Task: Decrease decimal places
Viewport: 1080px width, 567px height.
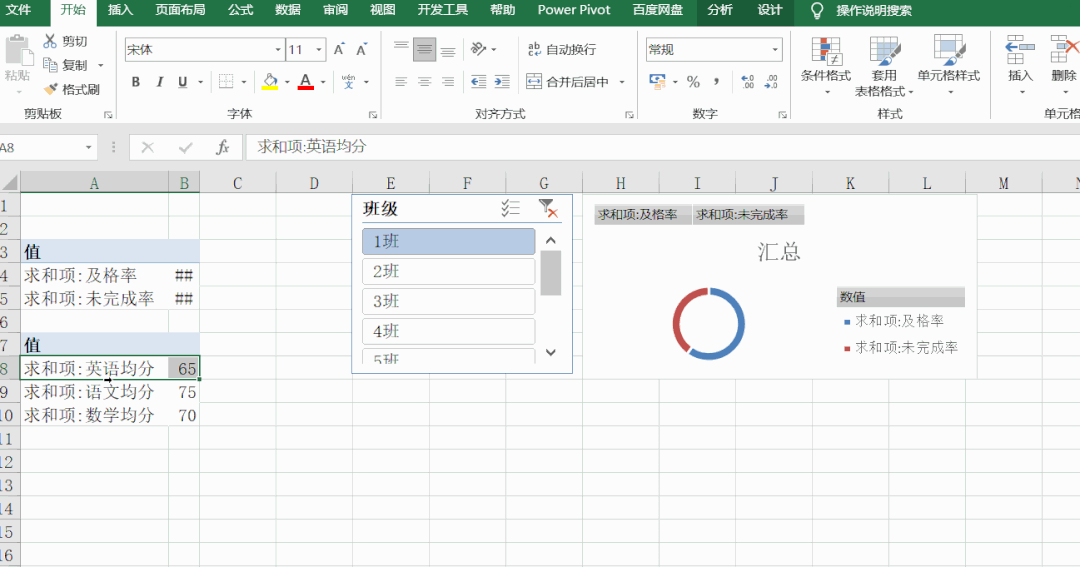Action: coord(771,82)
